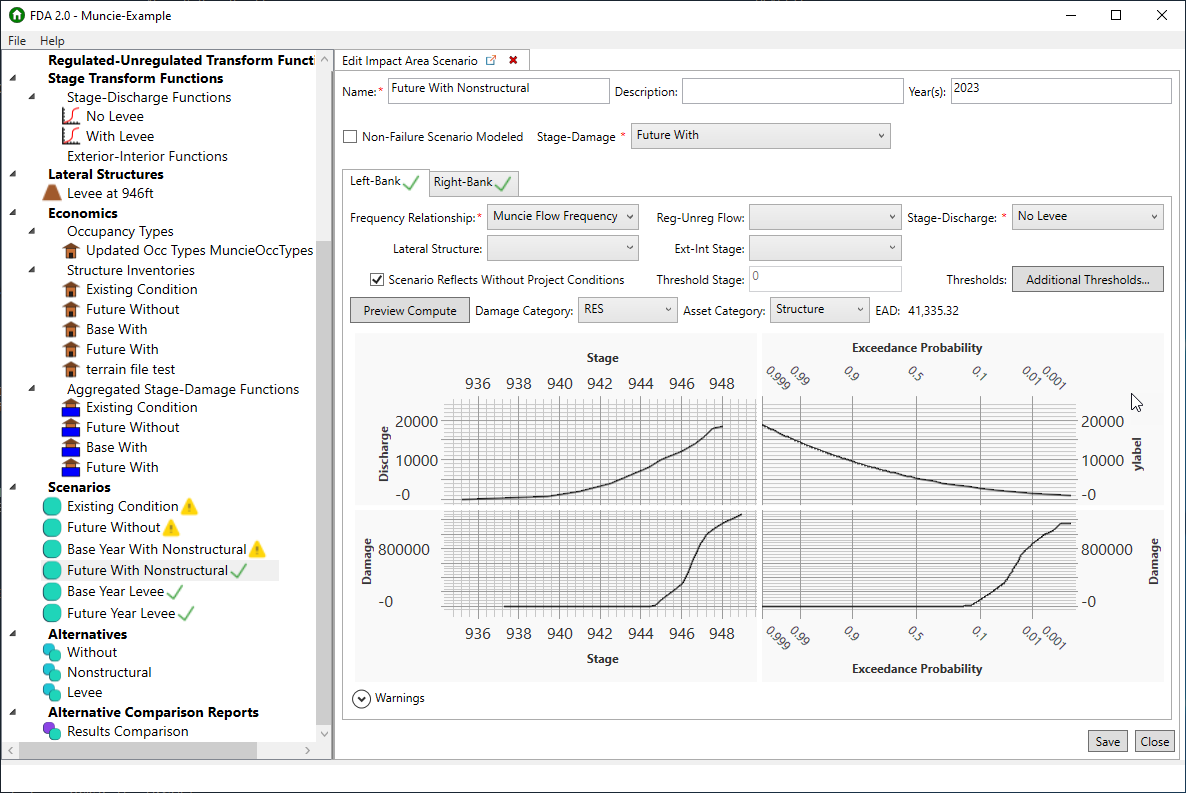Screen dimensions: 1186x793
Task: Enable "Non-Failure Scenario Modeled"
Action: point(349,136)
